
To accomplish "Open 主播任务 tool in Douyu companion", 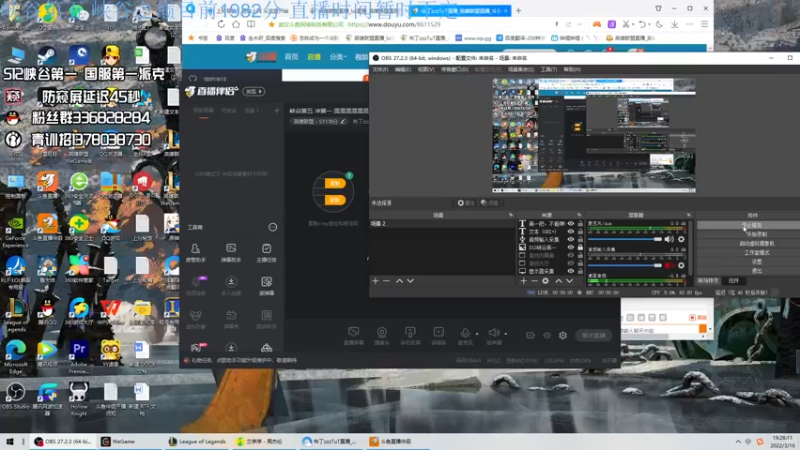I will [266, 252].
